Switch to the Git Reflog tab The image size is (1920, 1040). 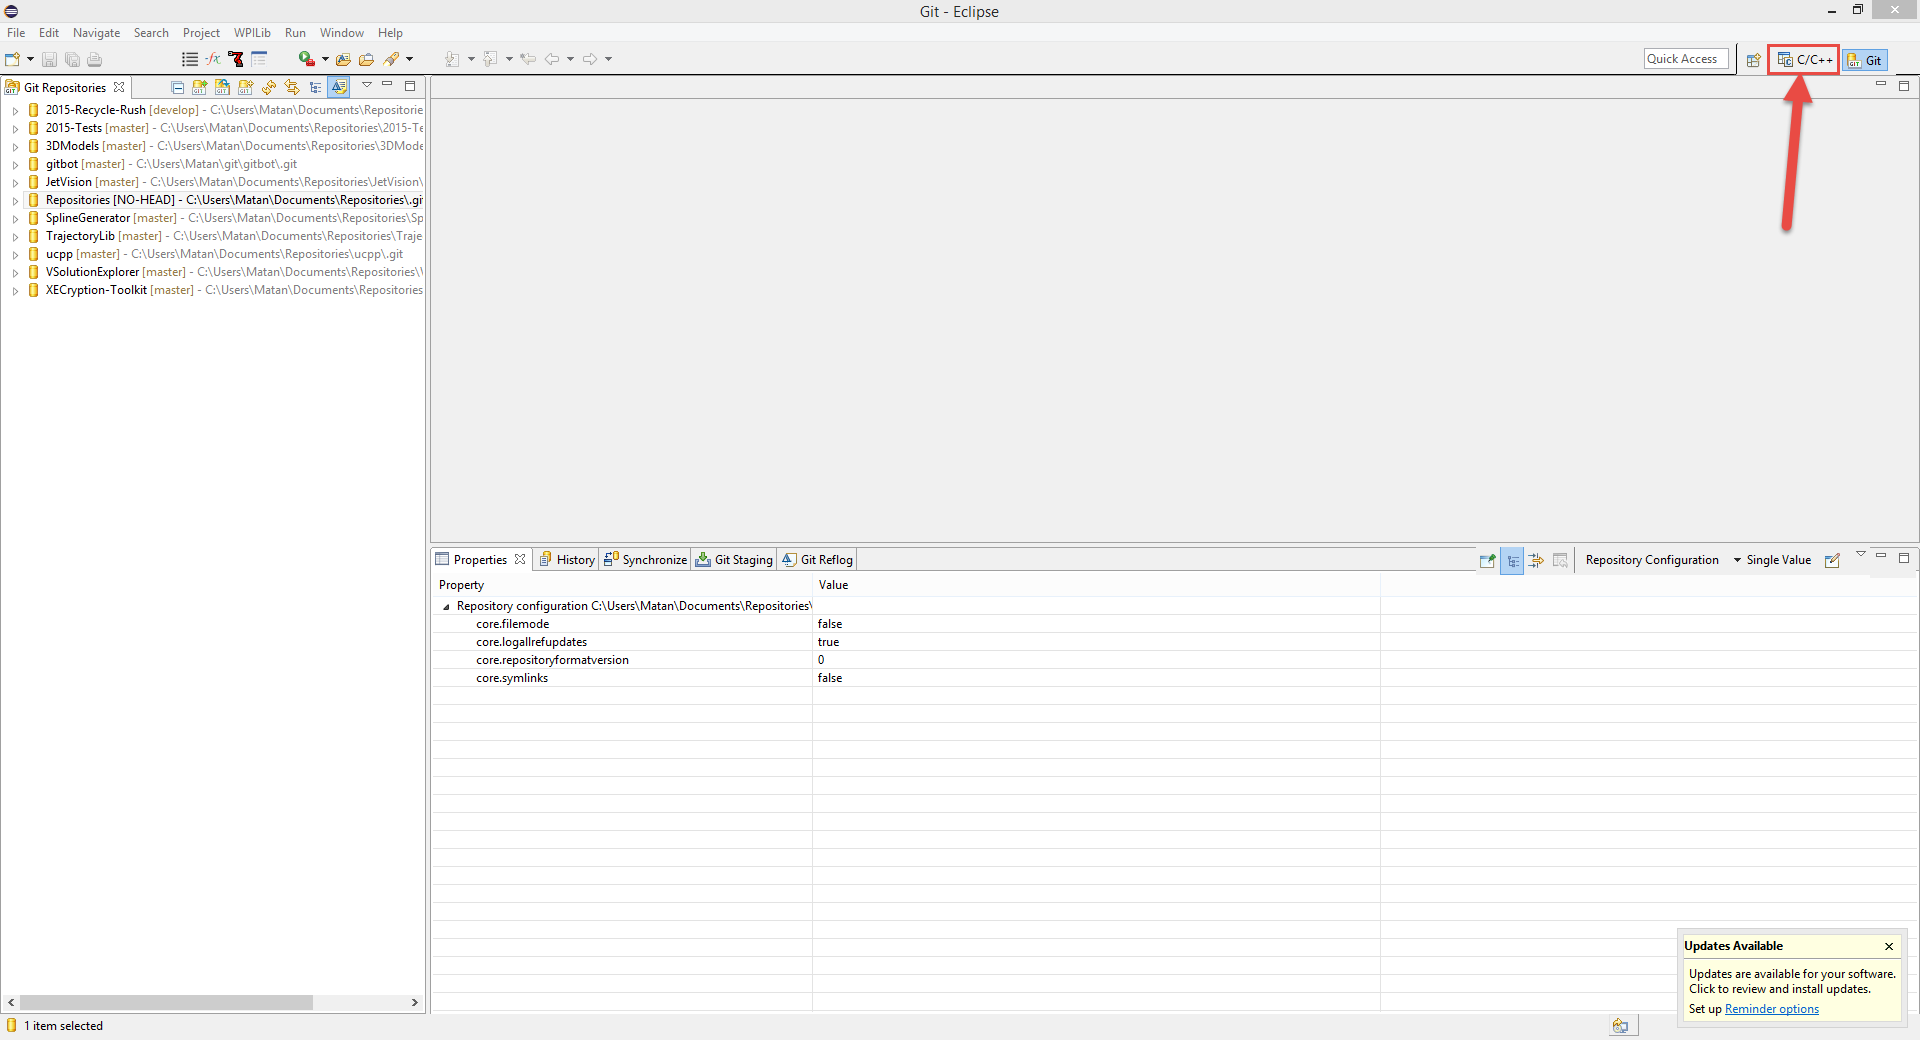(x=818, y=560)
